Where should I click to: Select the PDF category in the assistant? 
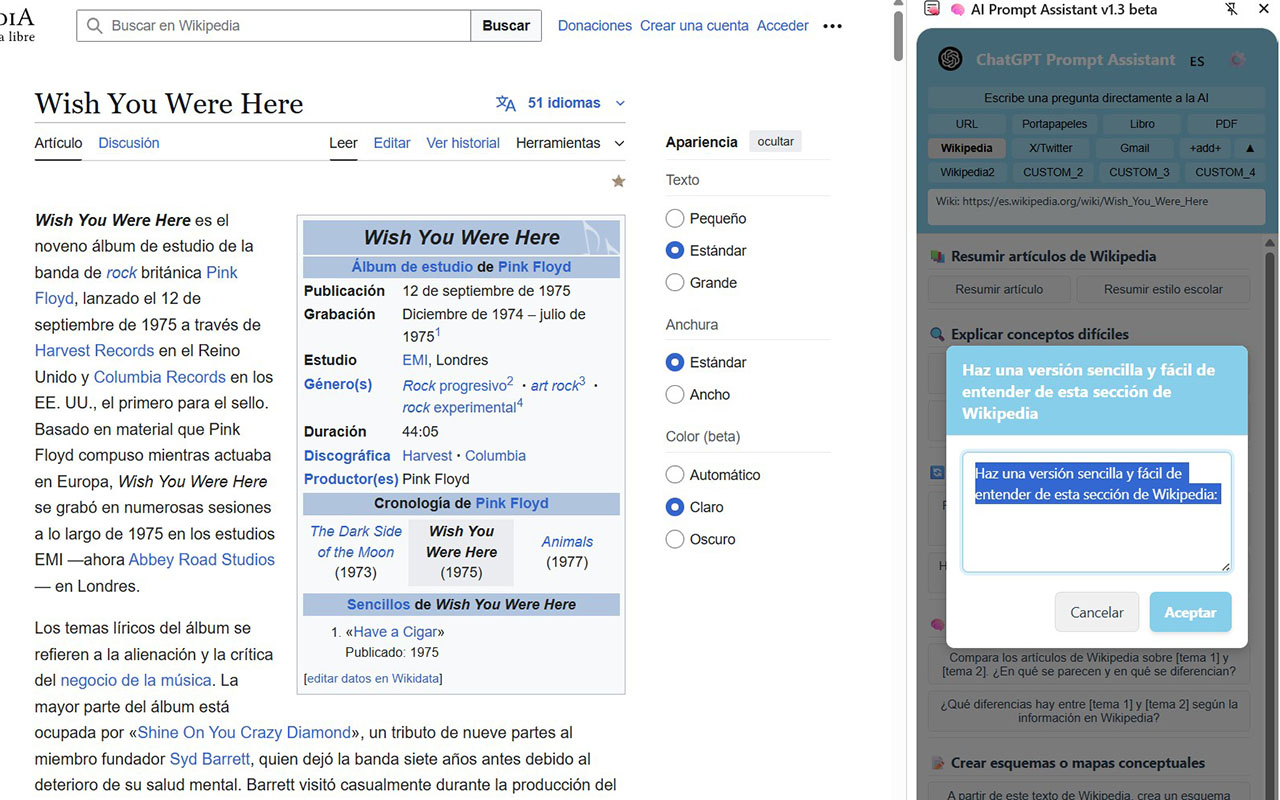pyautogui.click(x=1226, y=124)
